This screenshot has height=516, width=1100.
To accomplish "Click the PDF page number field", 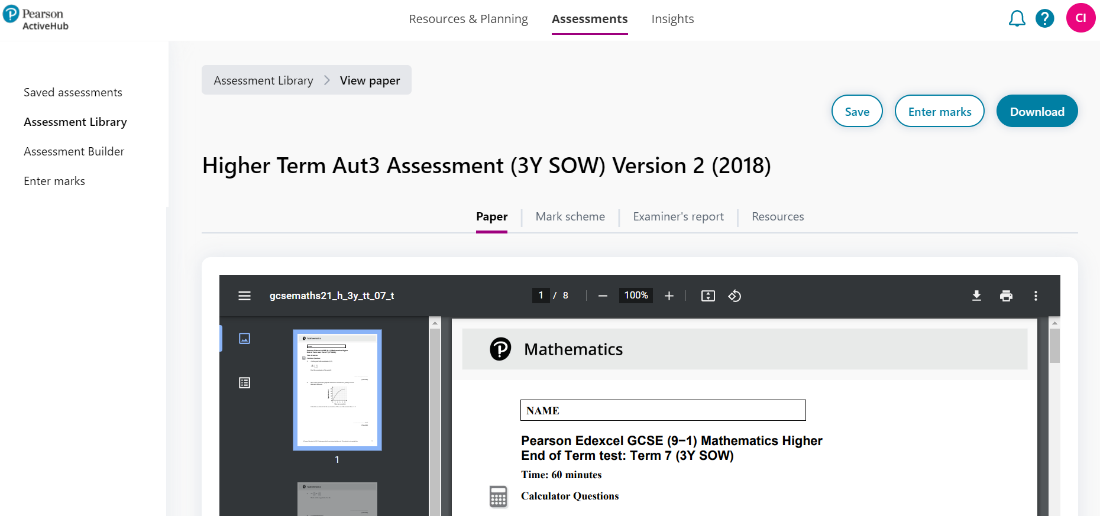I will click(541, 296).
